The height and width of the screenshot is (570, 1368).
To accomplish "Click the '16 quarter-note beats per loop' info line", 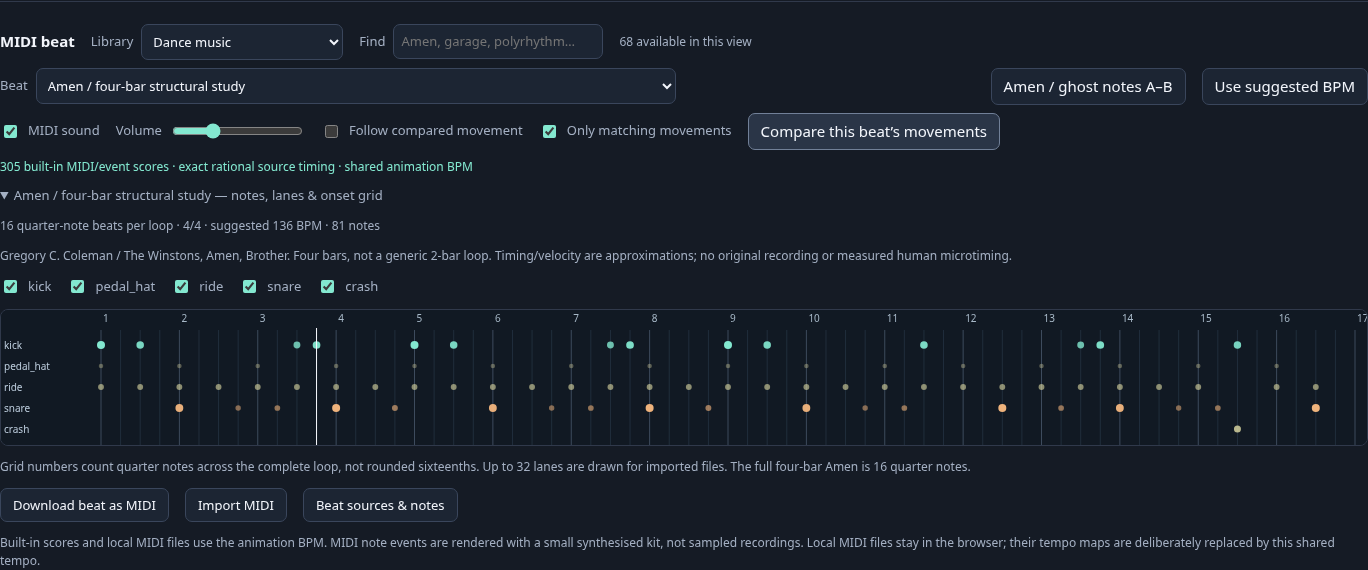I will coord(190,226).
